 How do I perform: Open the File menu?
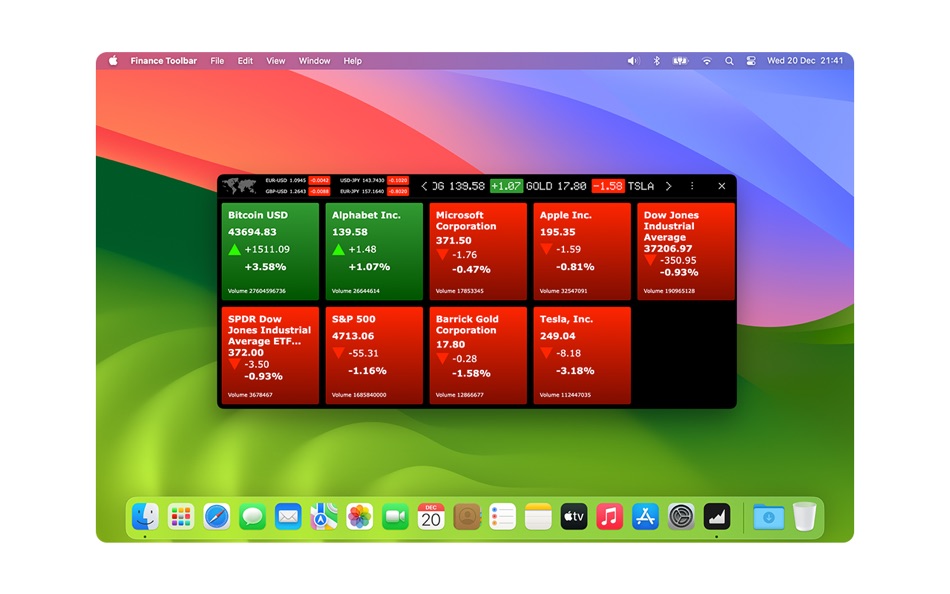[x=217, y=61]
